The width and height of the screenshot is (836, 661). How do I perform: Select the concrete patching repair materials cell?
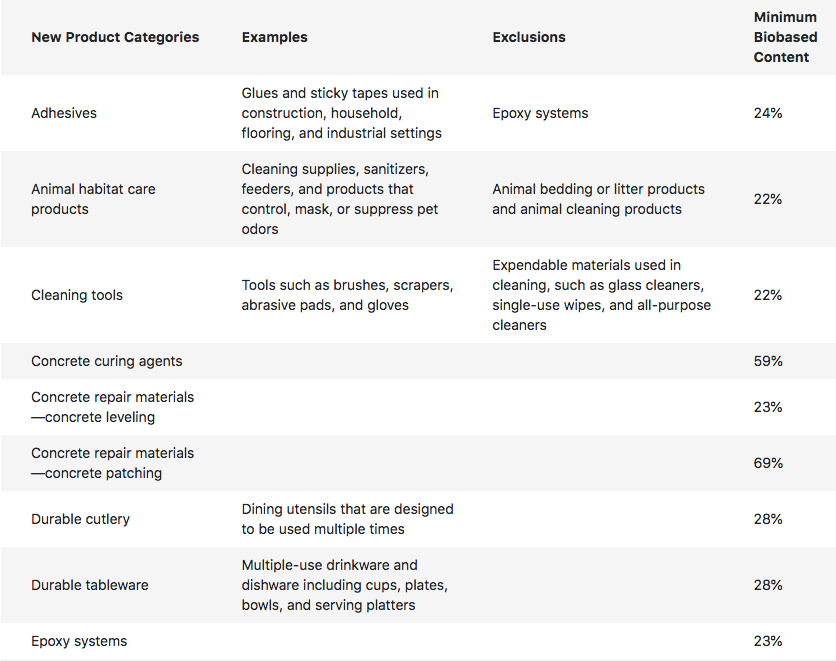pos(112,463)
